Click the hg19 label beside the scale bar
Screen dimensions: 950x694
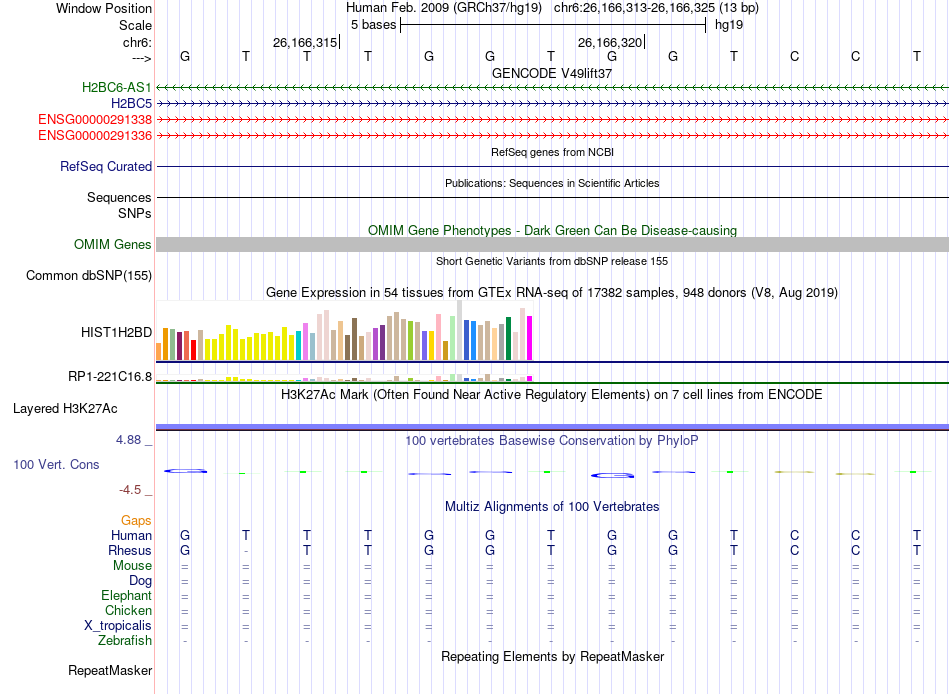728,25
